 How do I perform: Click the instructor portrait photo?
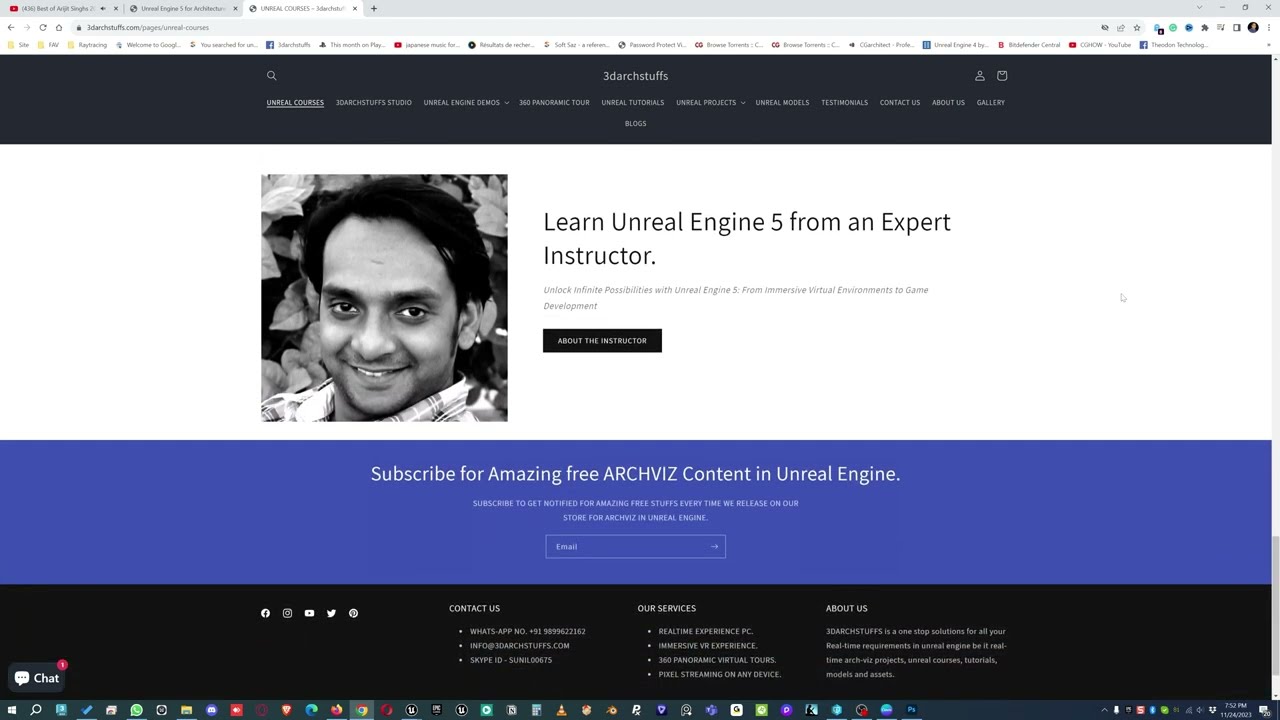(384, 298)
